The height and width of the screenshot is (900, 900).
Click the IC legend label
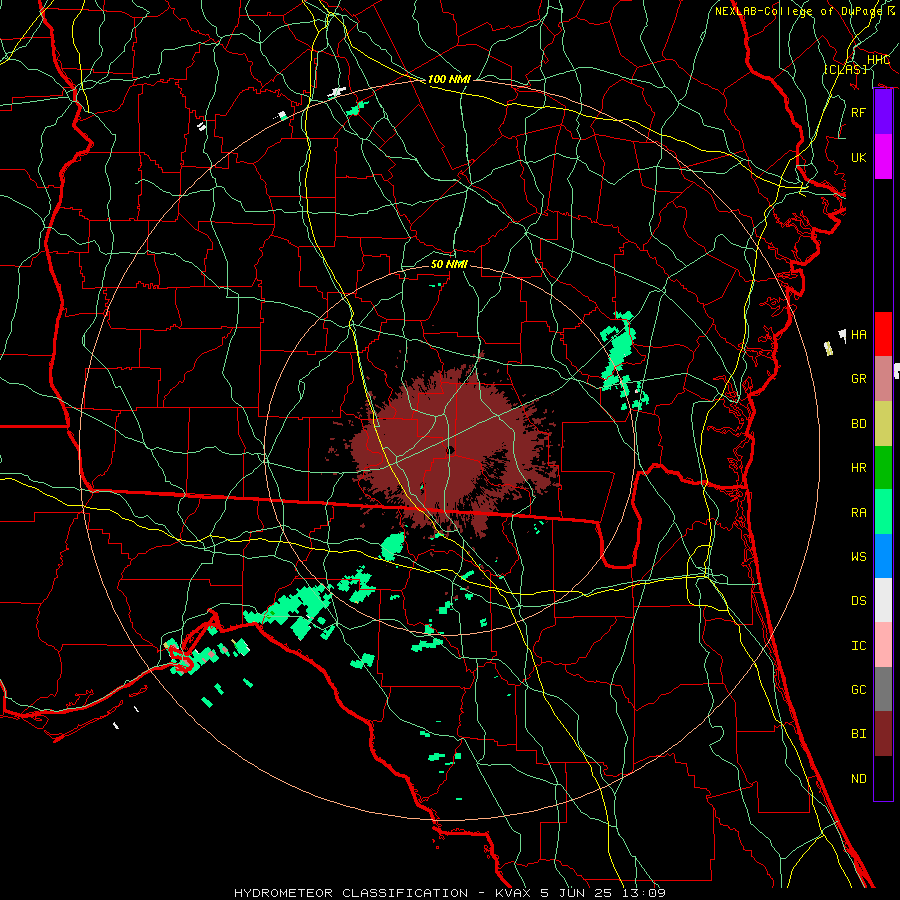click(859, 646)
